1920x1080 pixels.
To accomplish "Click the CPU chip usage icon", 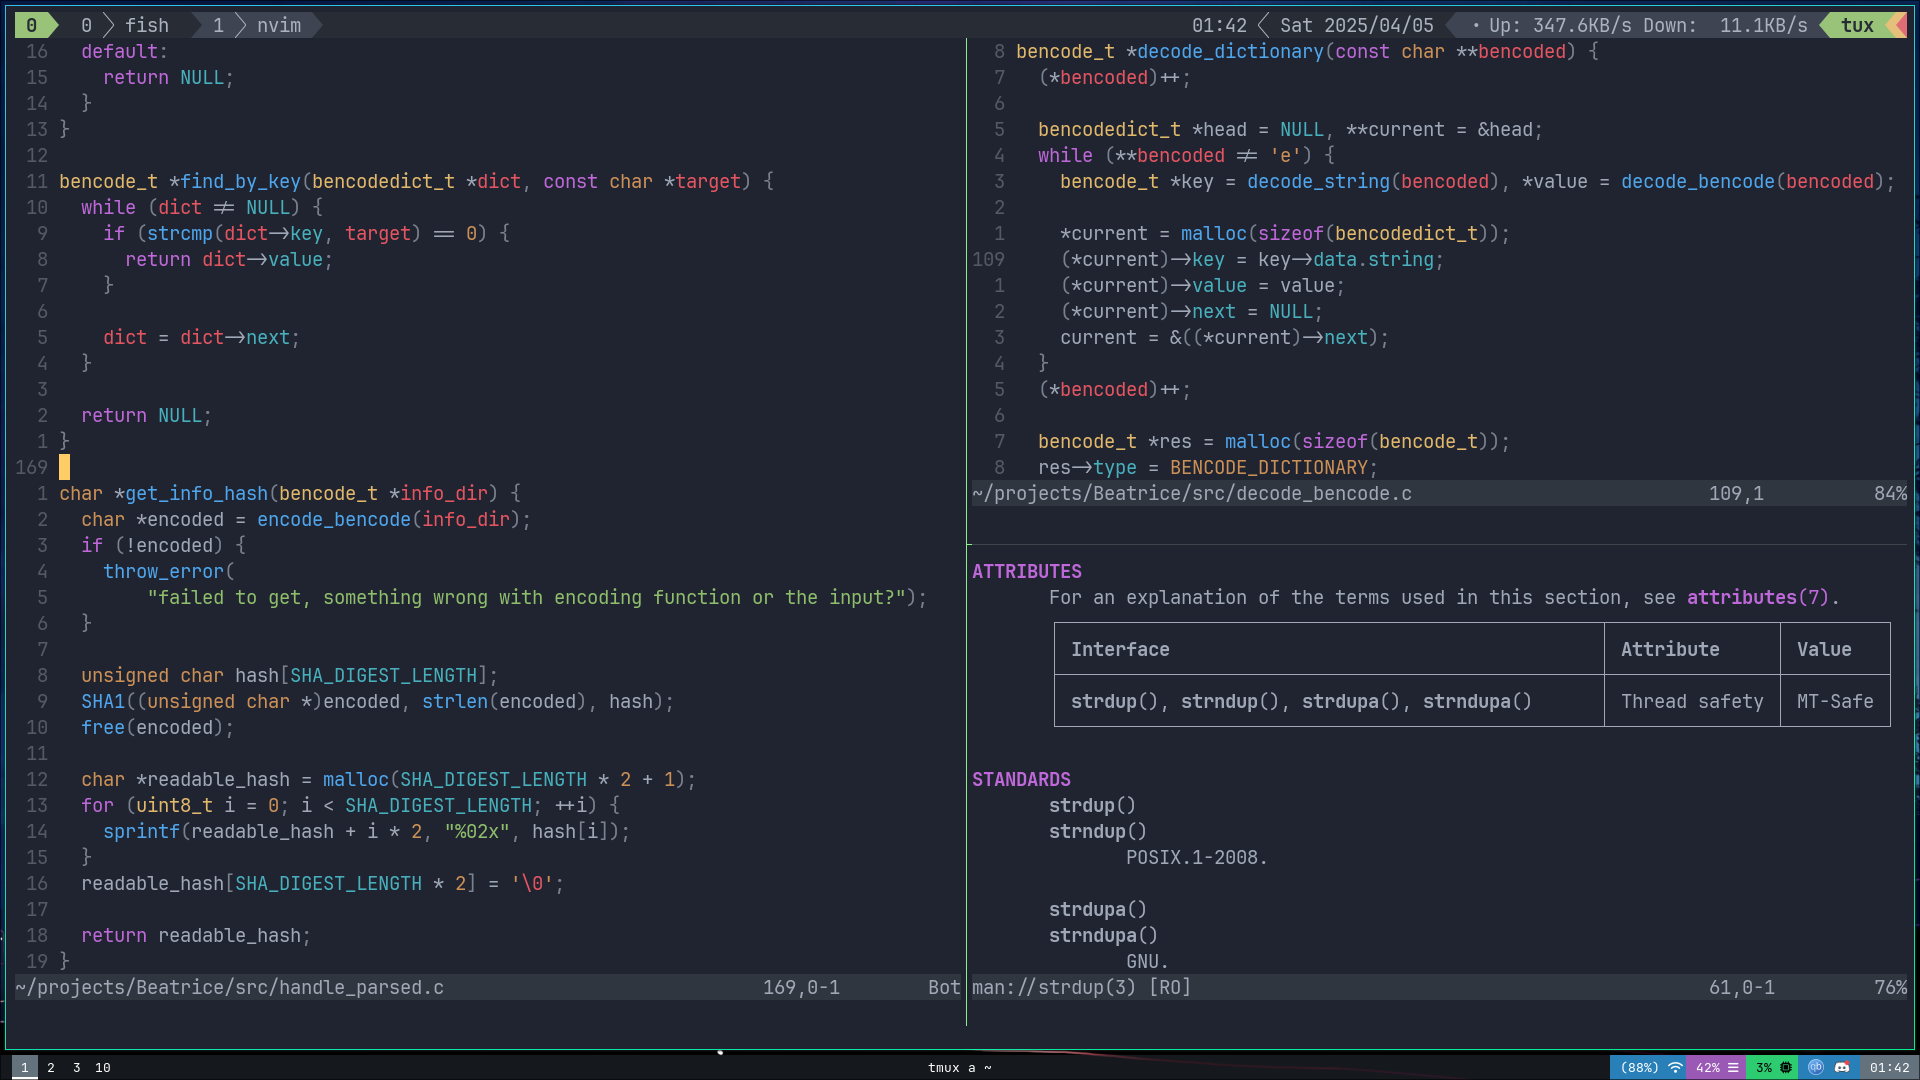I will pos(1786,1068).
